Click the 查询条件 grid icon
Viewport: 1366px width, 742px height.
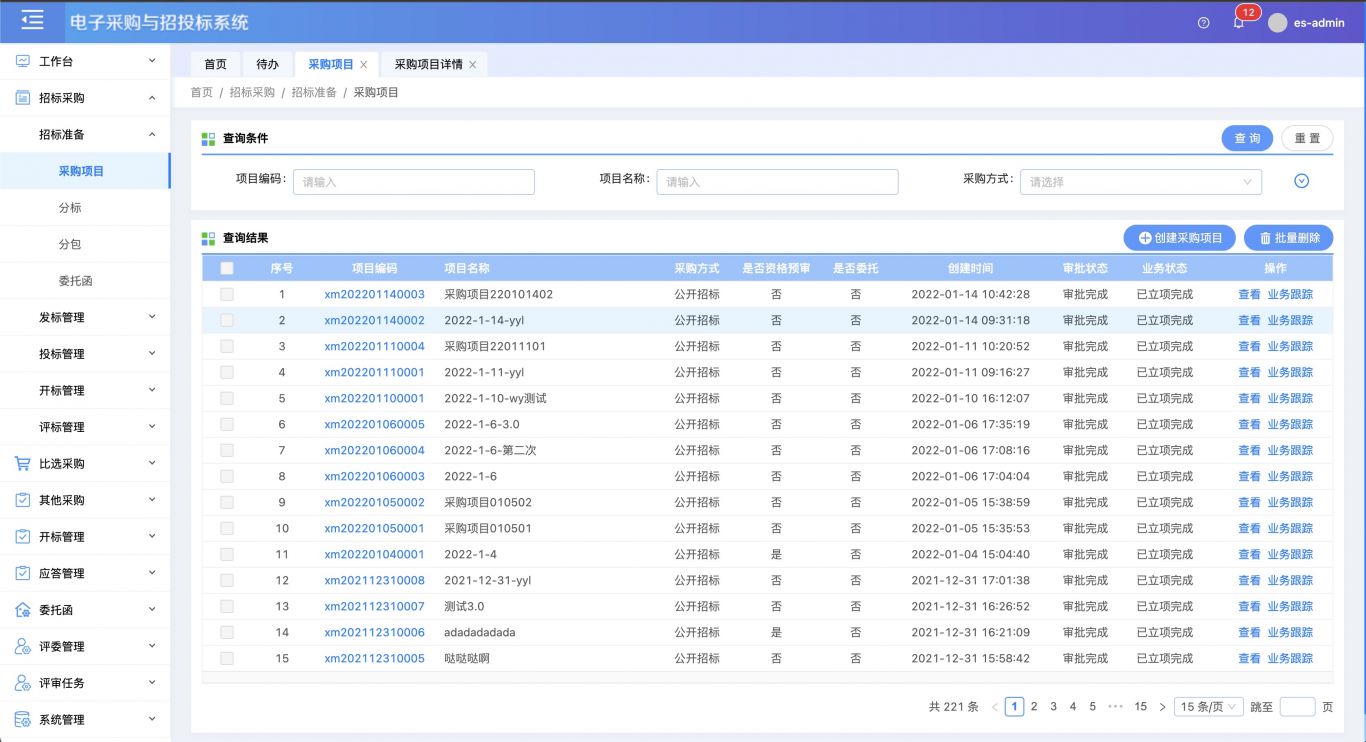click(x=208, y=138)
